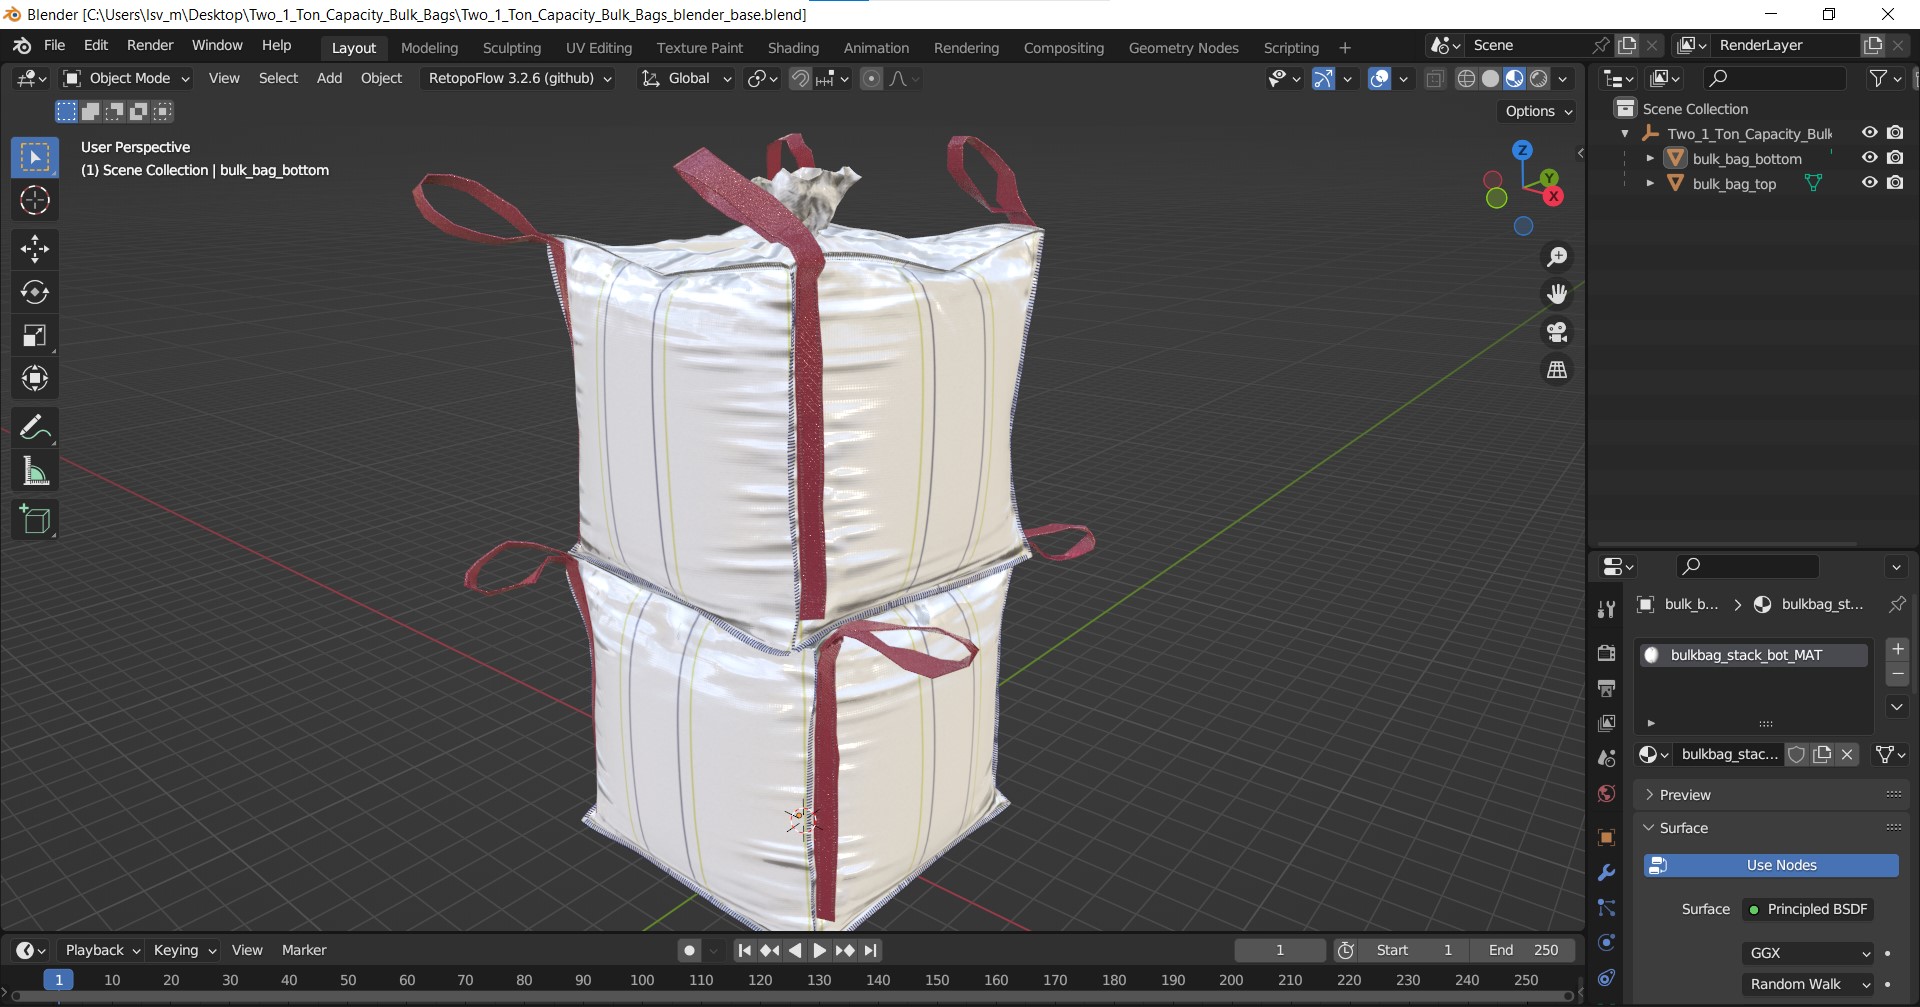
Task: Open the Physics properties tab
Action: point(1606,943)
